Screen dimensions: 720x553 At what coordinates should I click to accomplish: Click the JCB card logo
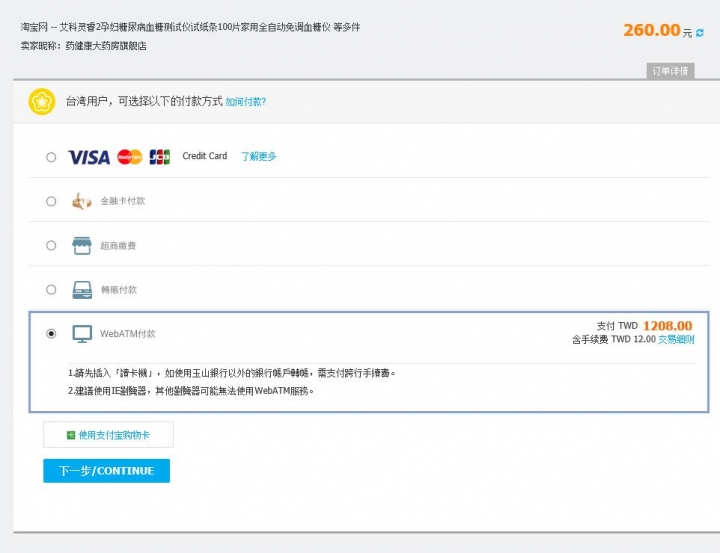pos(159,157)
